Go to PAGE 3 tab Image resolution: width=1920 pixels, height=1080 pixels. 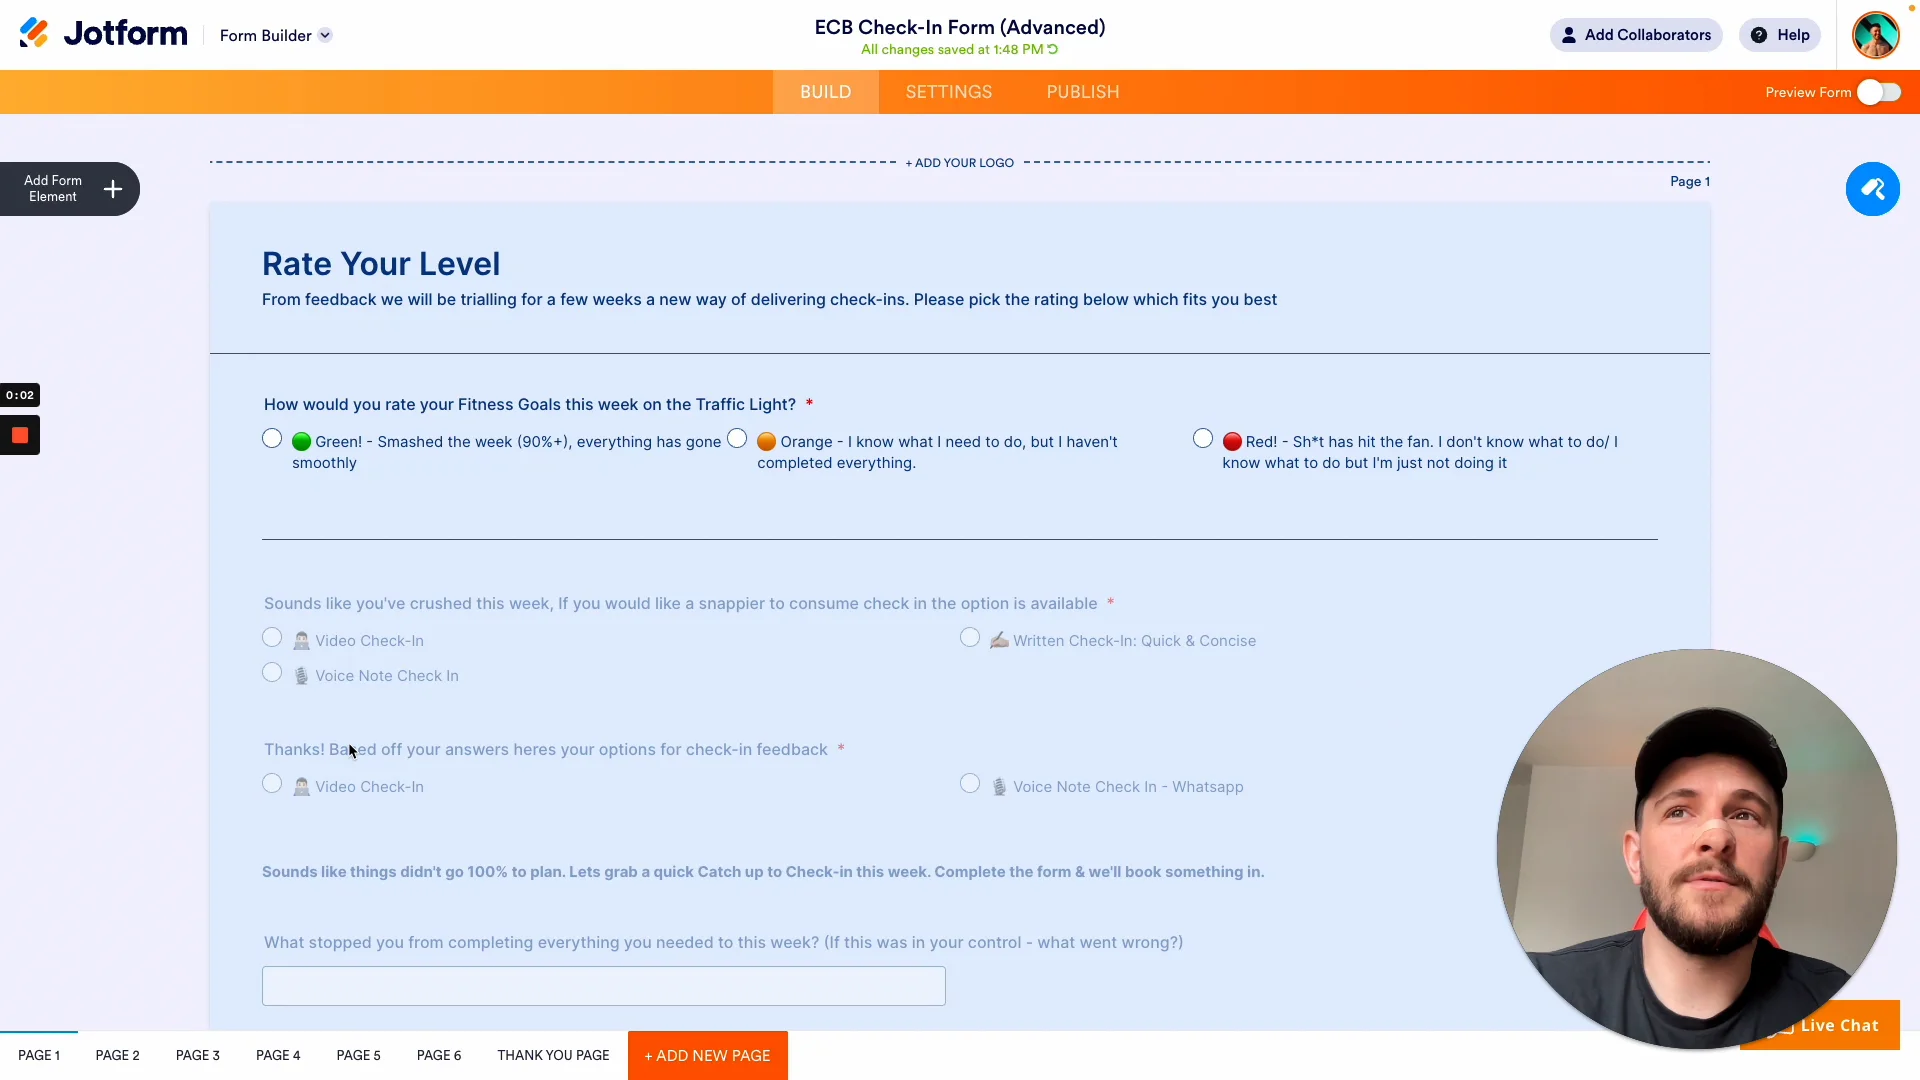click(x=198, y=1055)
